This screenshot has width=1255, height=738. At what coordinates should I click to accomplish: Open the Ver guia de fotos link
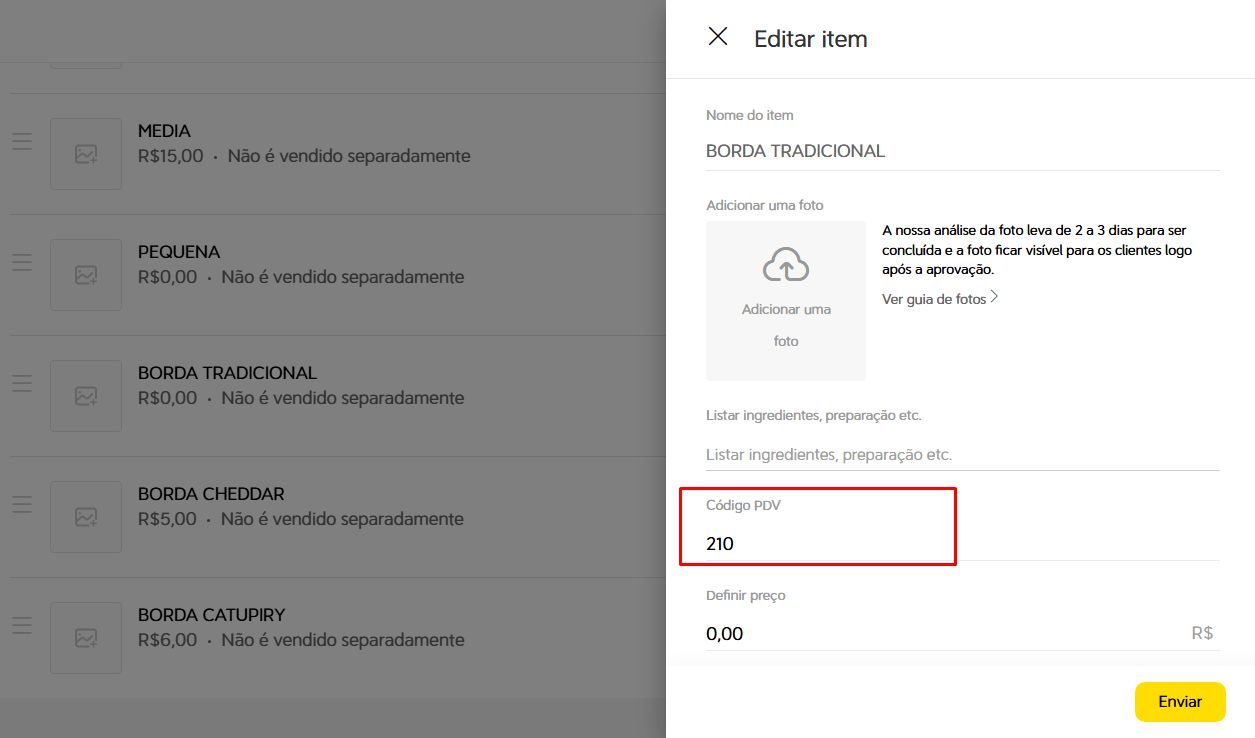click(933, 299)
